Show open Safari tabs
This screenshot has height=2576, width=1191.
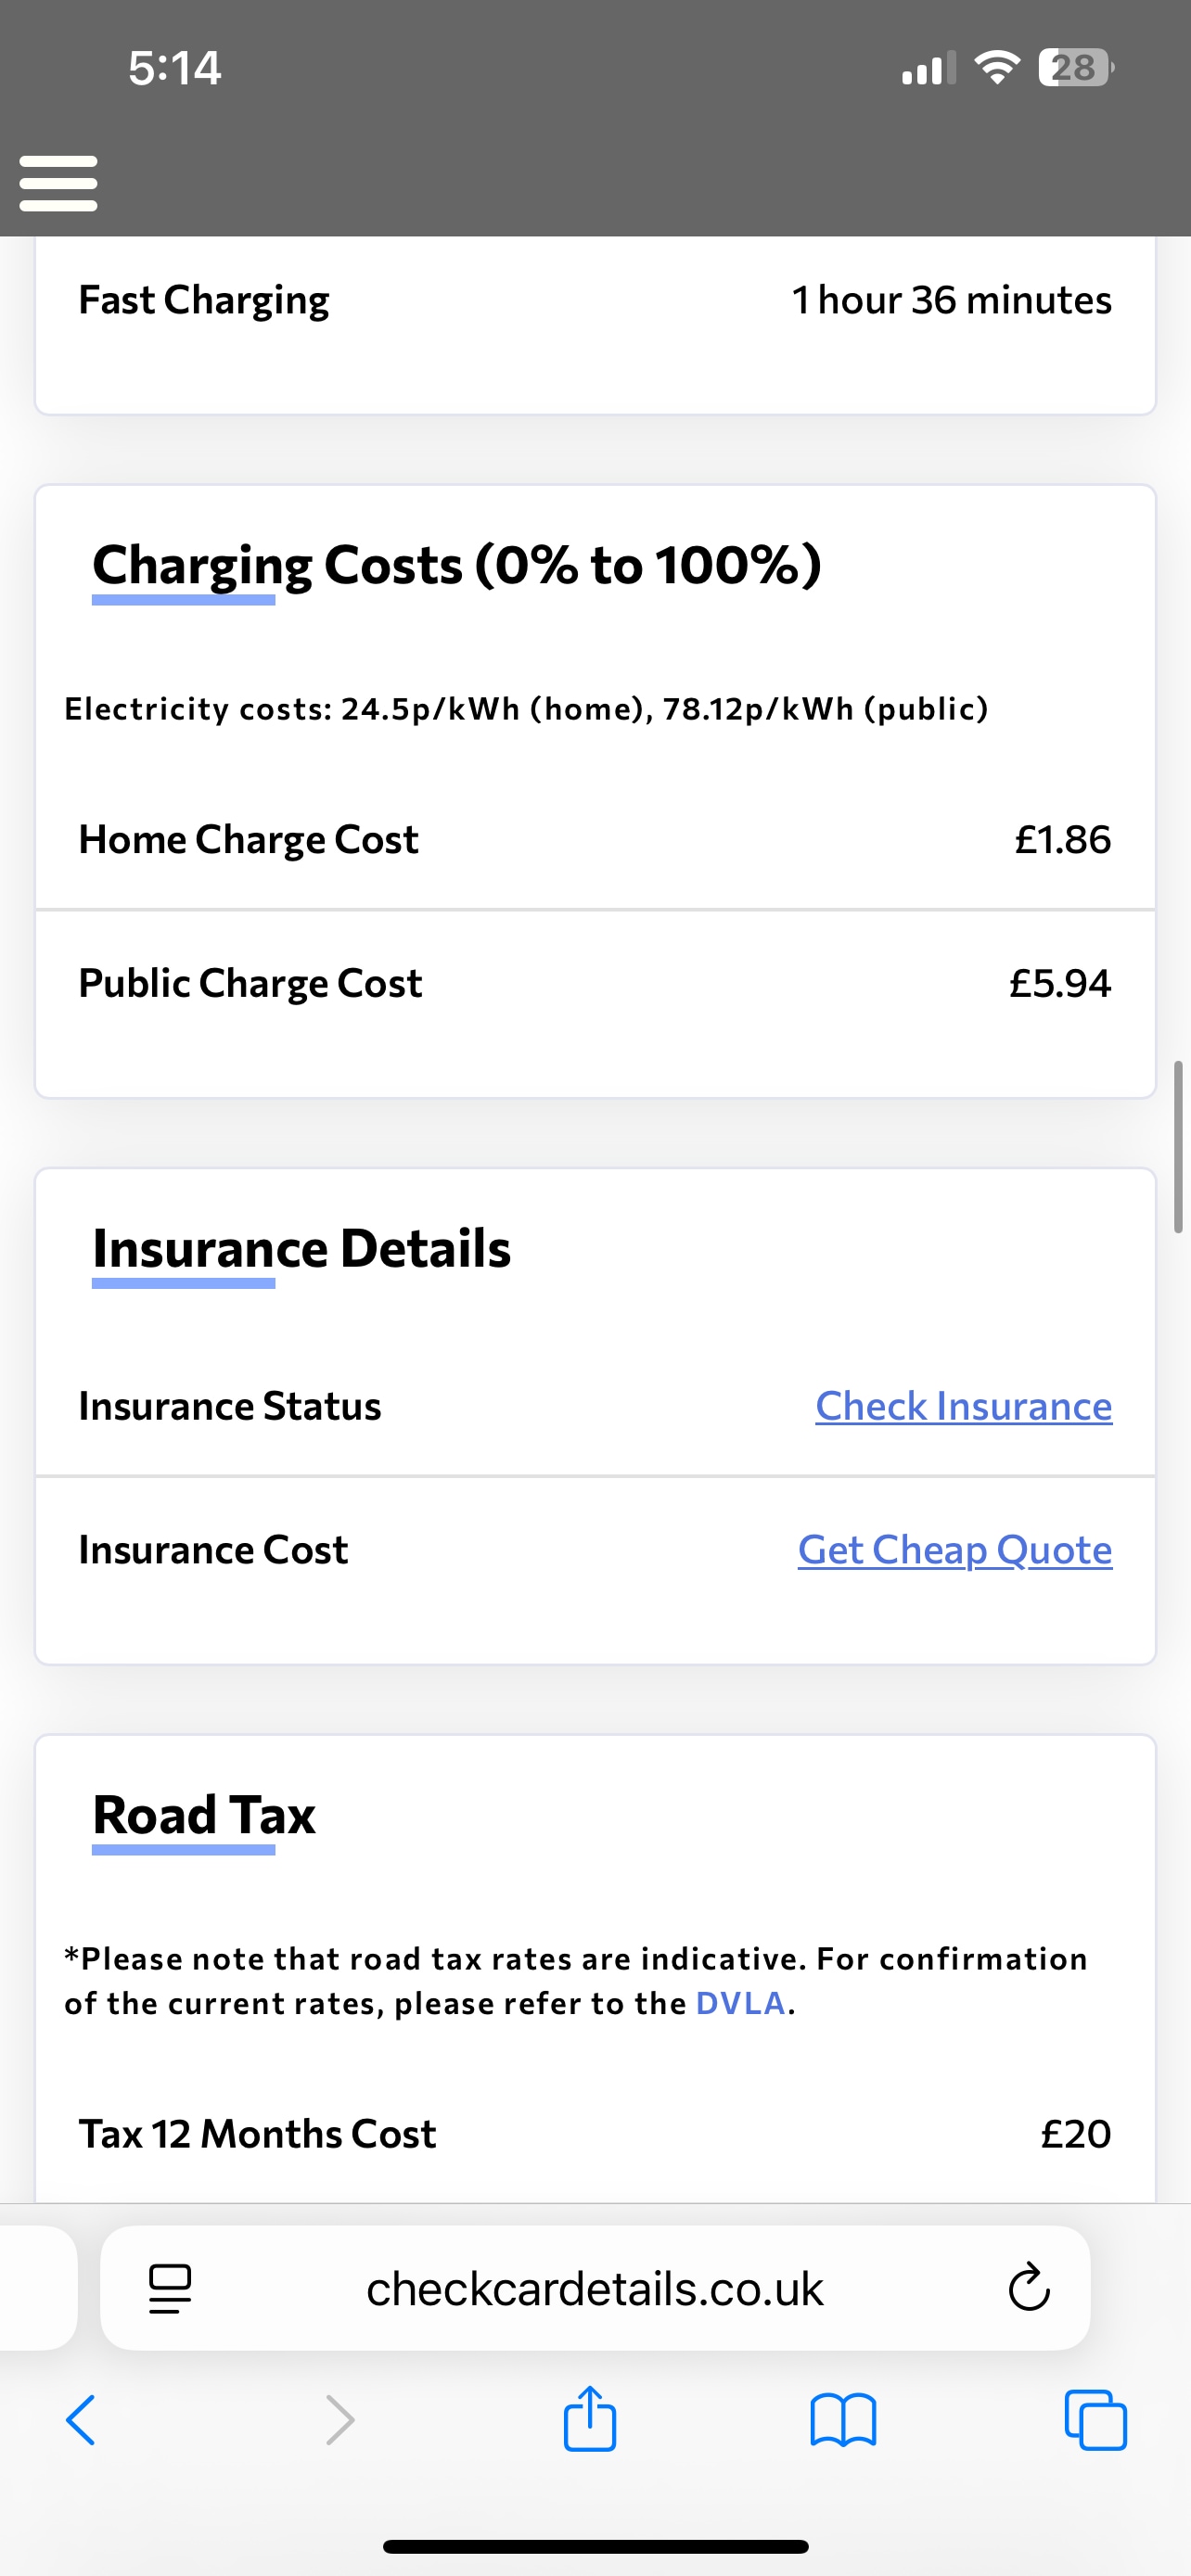tap(1096, 2420)
